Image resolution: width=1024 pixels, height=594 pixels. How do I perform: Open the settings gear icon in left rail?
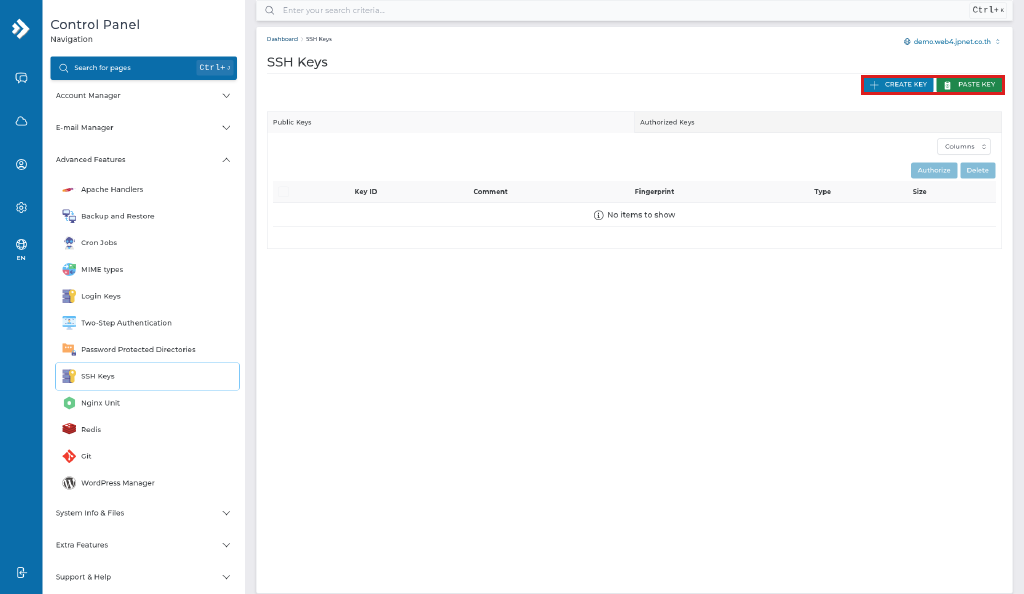21,208
